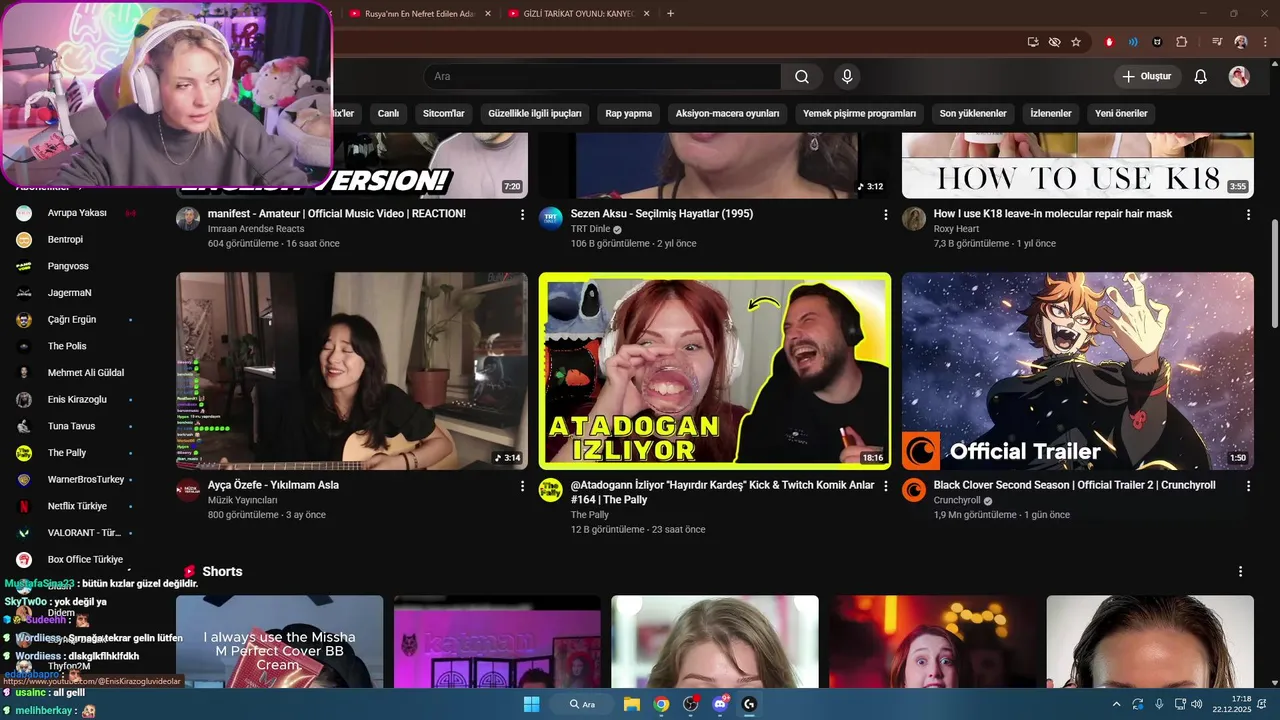Open options menu for manifest Amateur video
The width and height of the screenshot is (1280, 720).
click(522, 214)
